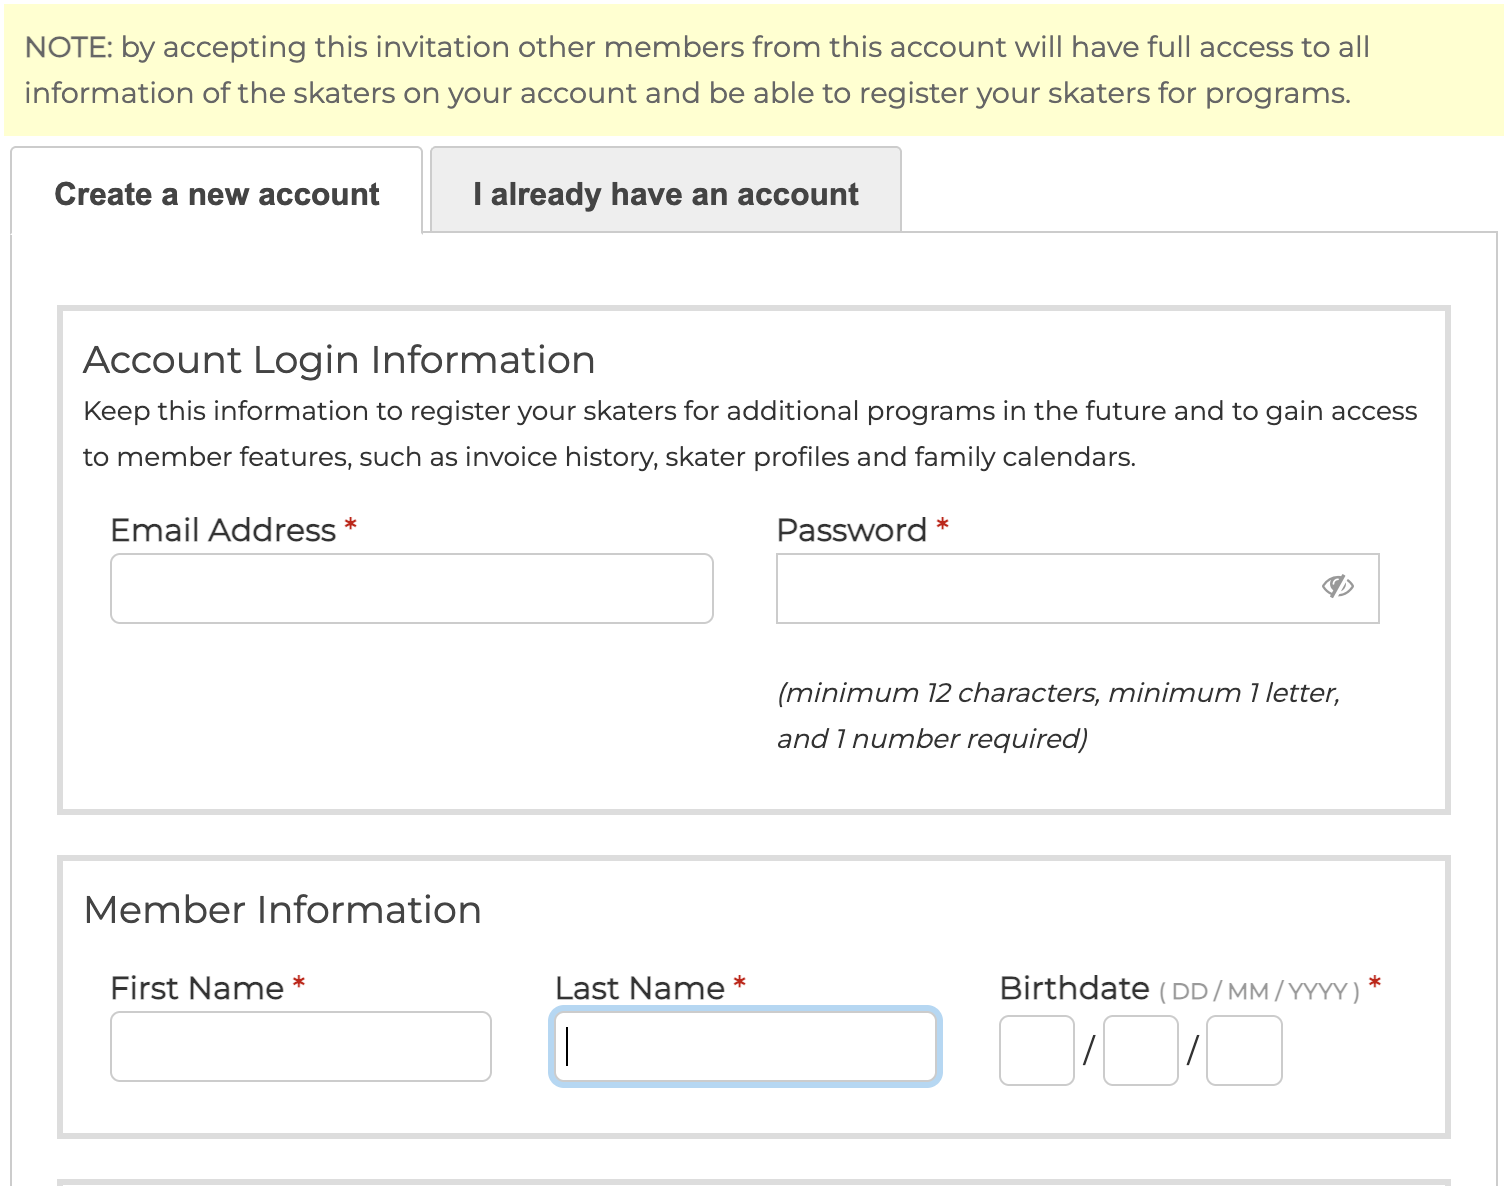The image size is (1510, 1186).
Task: Click the Password field label
Action: 852,530
